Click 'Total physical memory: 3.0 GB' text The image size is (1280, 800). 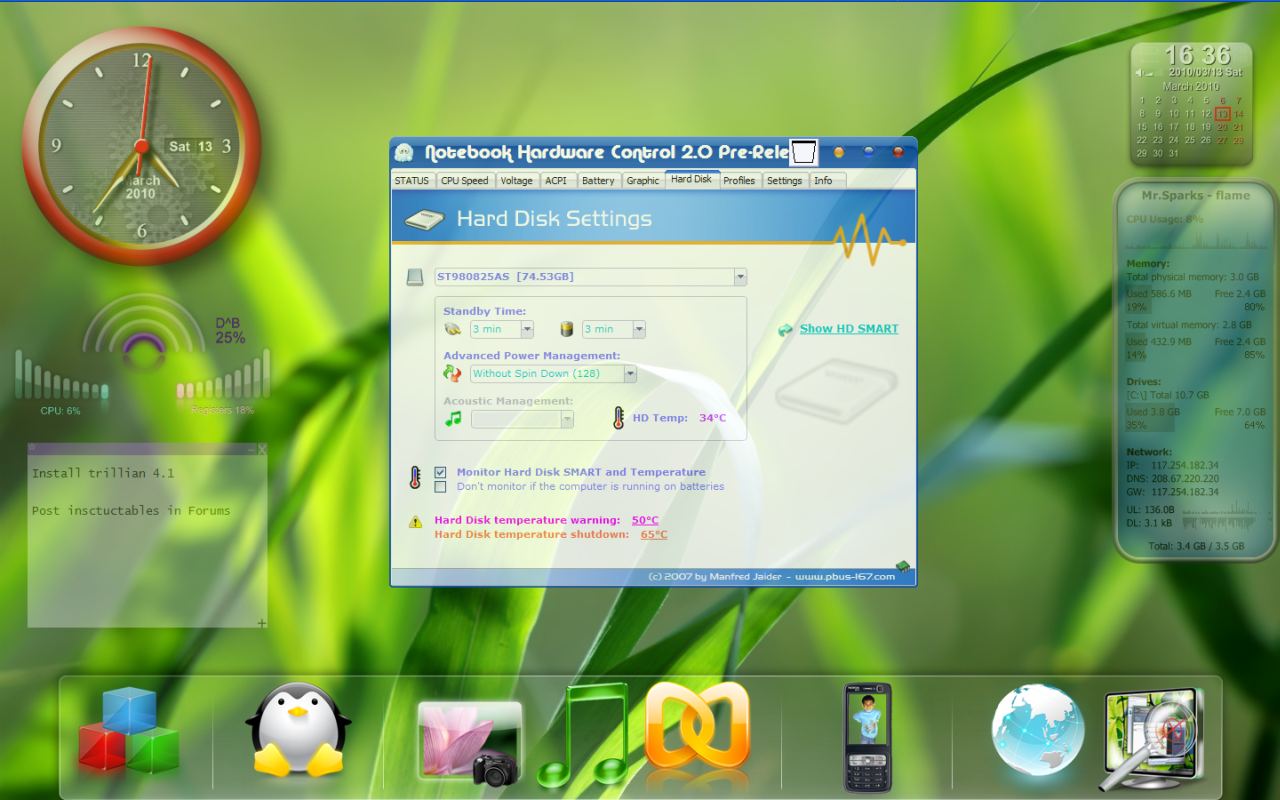coord(1192,277)
